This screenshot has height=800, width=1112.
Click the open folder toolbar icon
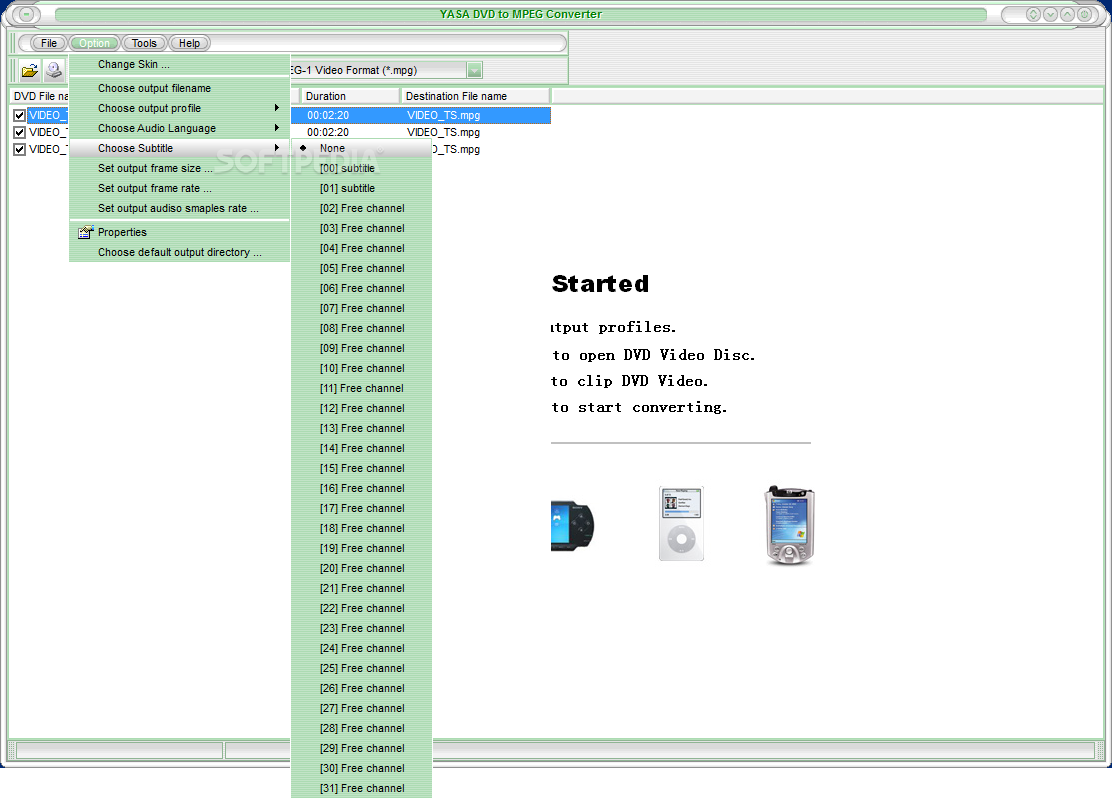click(30, 70)
